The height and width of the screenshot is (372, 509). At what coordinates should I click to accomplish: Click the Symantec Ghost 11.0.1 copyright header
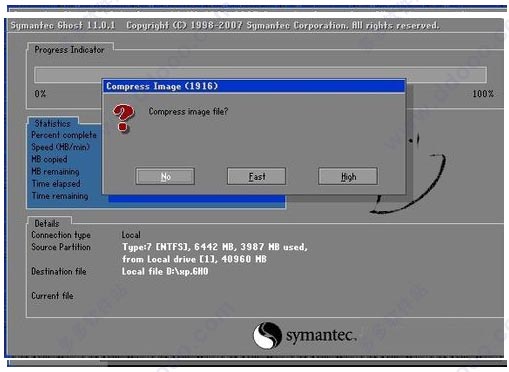pos(225,25)
